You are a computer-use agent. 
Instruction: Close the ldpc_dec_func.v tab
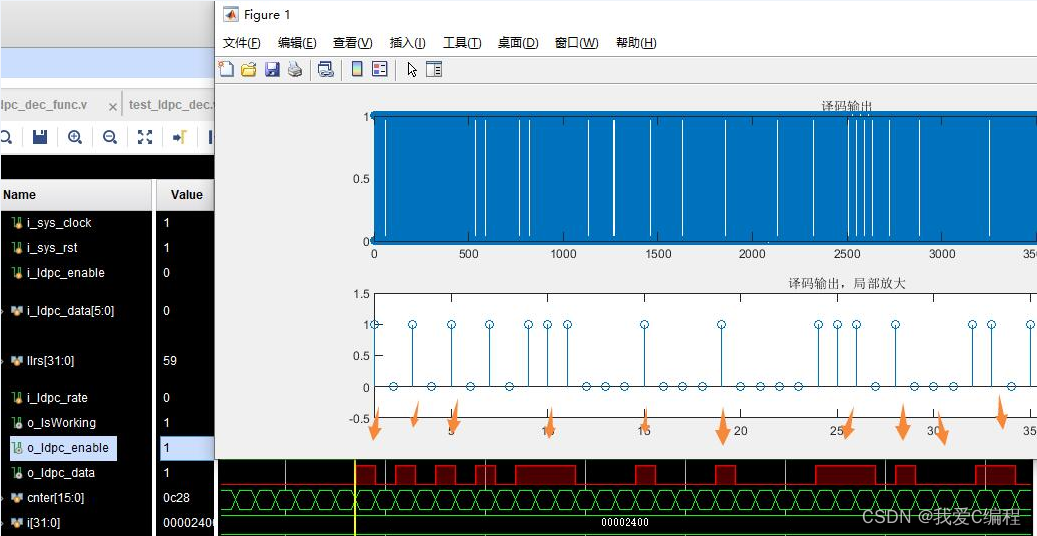pos(113,106)
